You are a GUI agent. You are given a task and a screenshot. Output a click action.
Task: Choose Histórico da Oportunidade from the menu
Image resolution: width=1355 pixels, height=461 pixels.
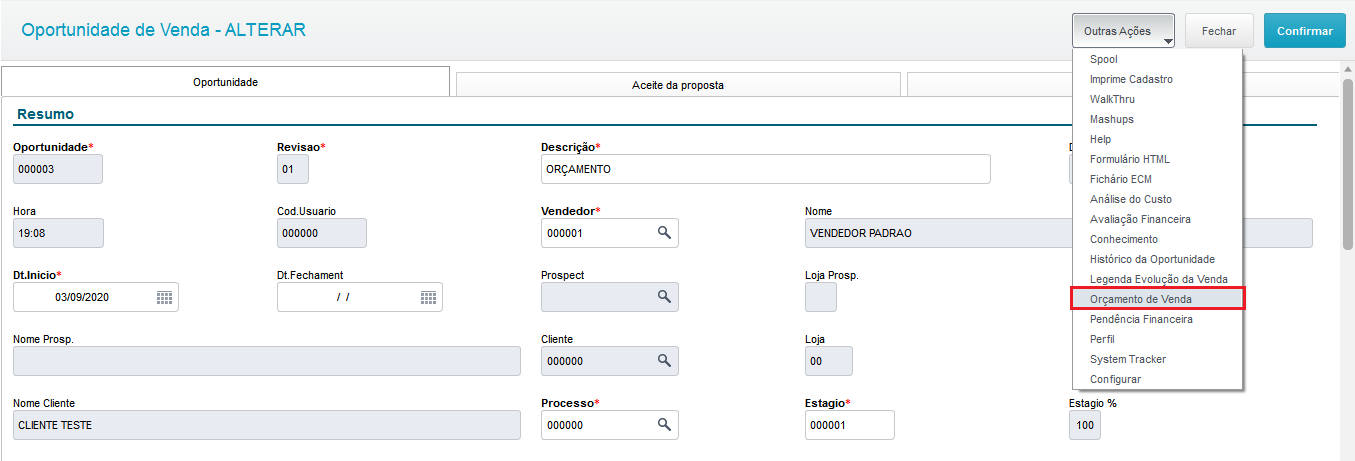(x=1152, y=259)
